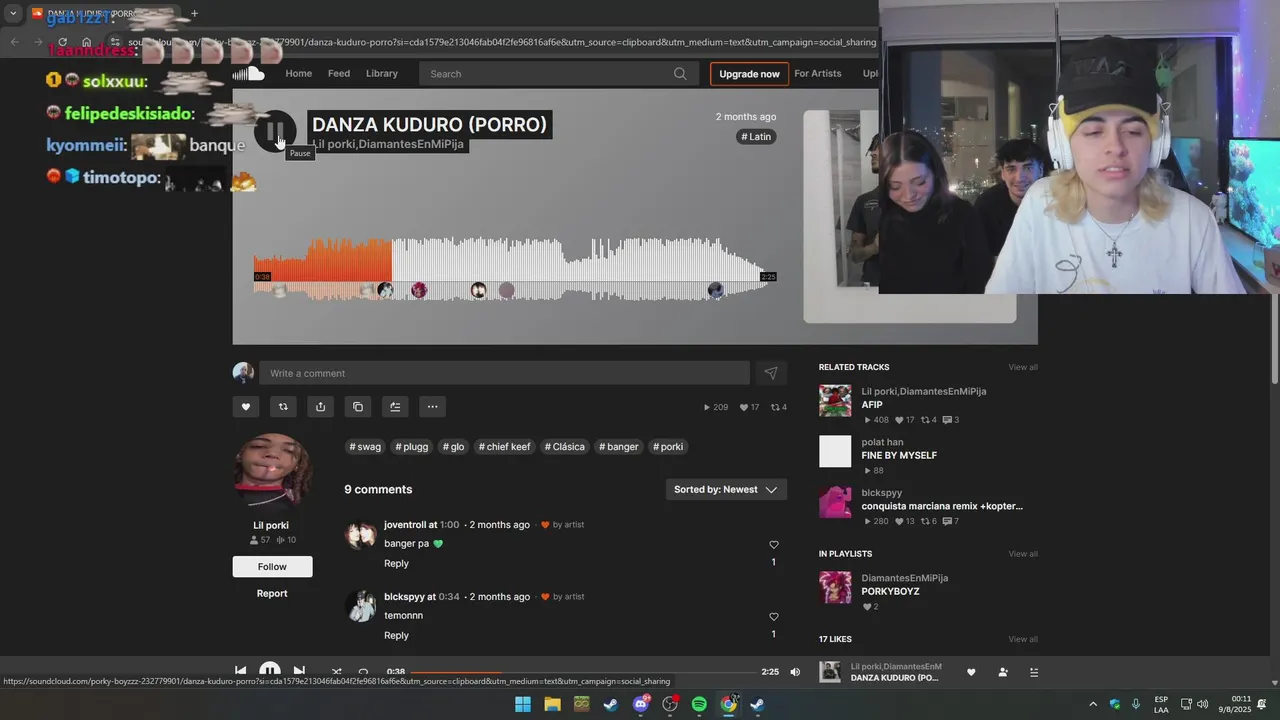Click the Write a comment field
Image resolution: width=1280 pixels, height=720 pixels.
504,373
